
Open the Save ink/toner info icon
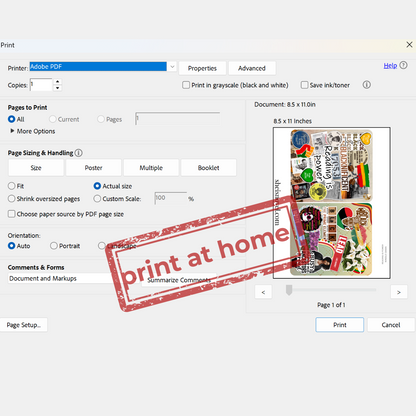[x=366, y=85]
